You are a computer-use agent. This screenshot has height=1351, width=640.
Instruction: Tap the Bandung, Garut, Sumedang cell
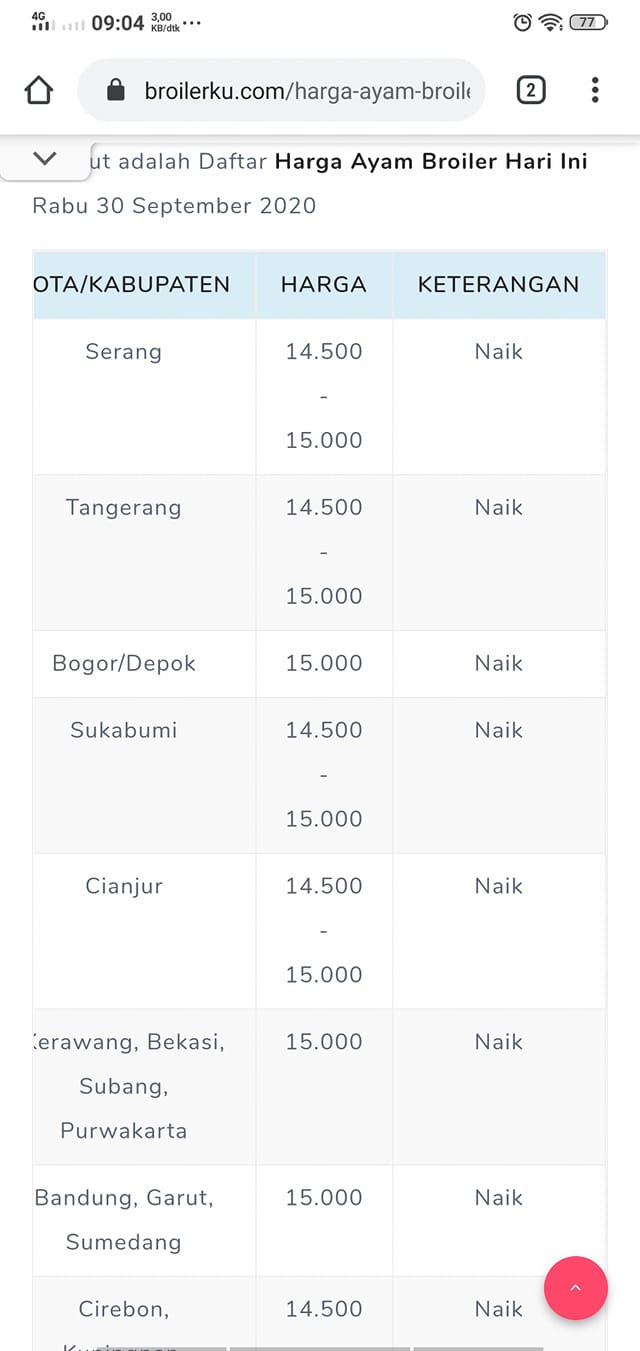click(124, 1220)
